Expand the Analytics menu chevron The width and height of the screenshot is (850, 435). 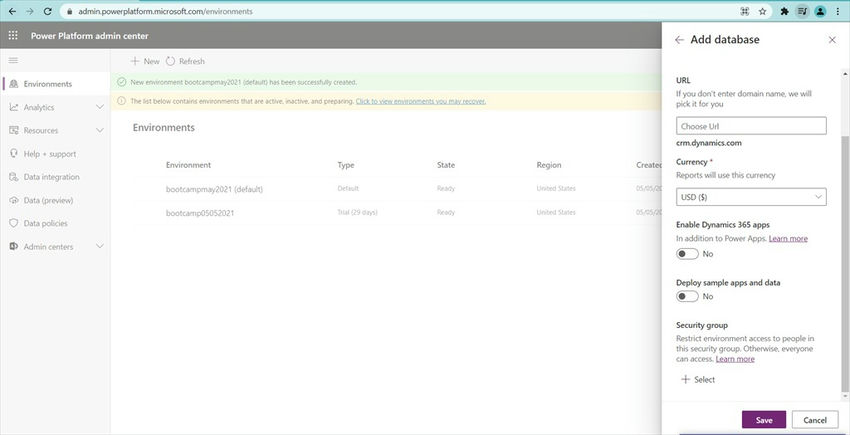(100, 107)
